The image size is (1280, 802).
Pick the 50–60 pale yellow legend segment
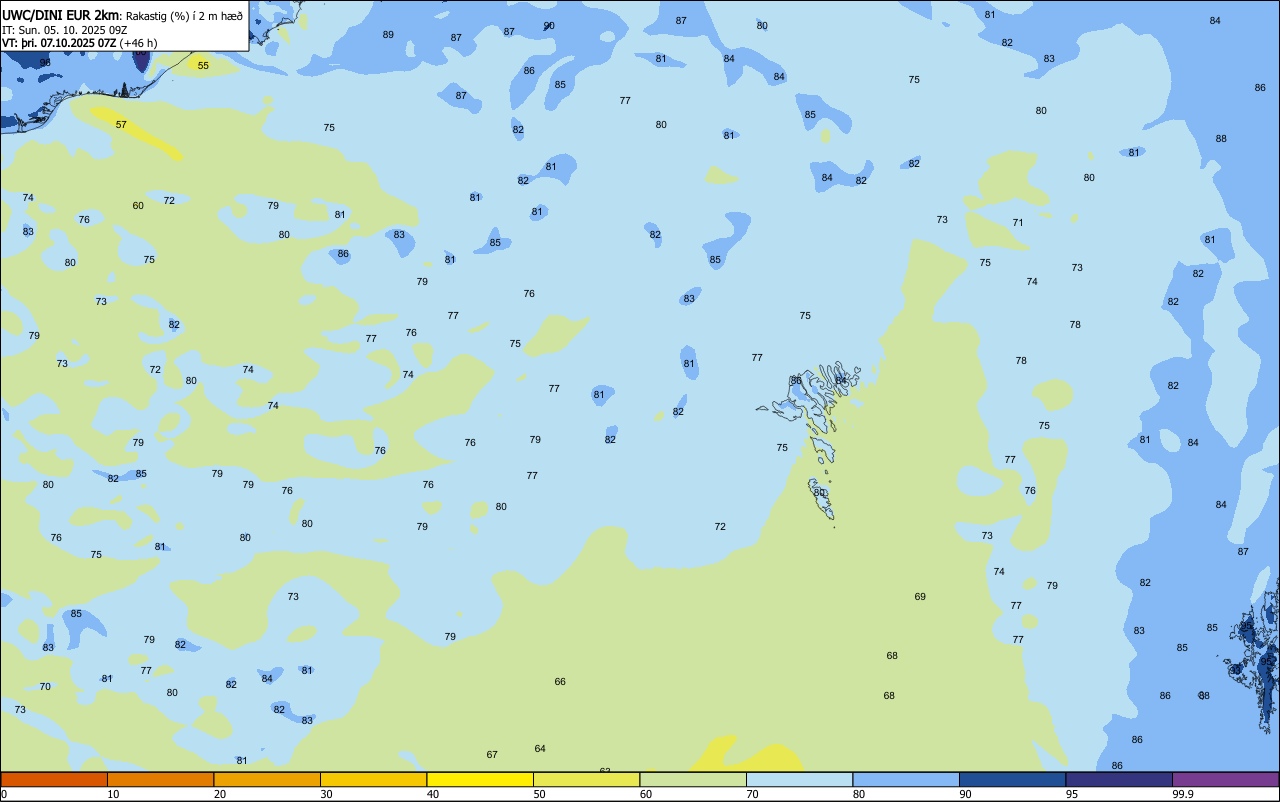coord(586,779)
